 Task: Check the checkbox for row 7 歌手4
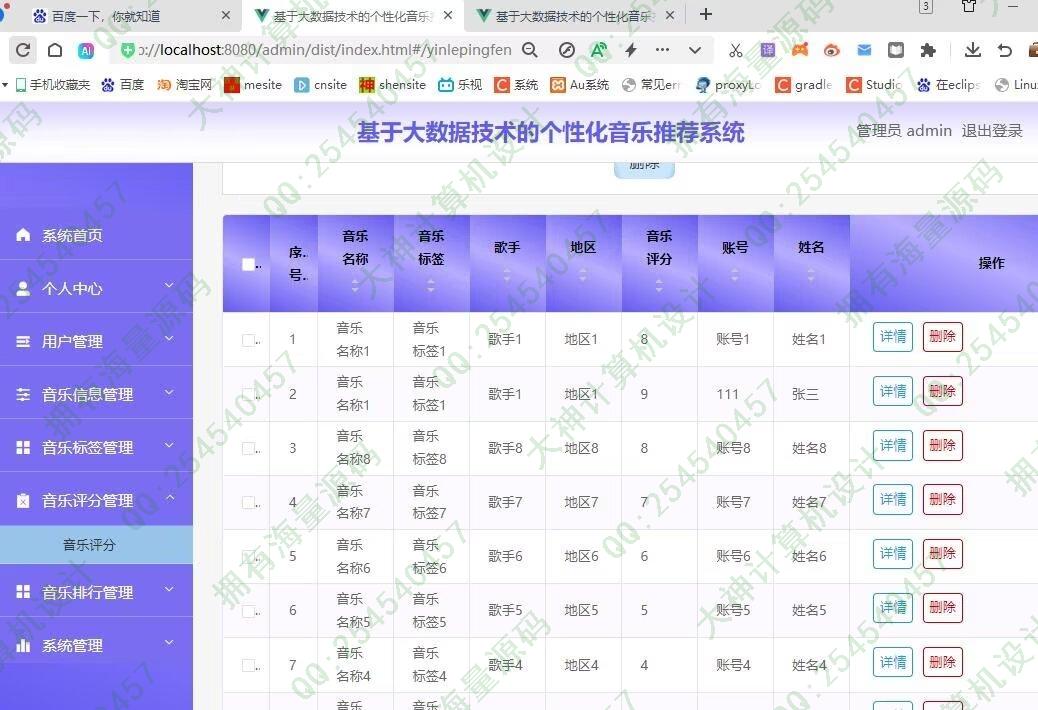coord(248,665)
